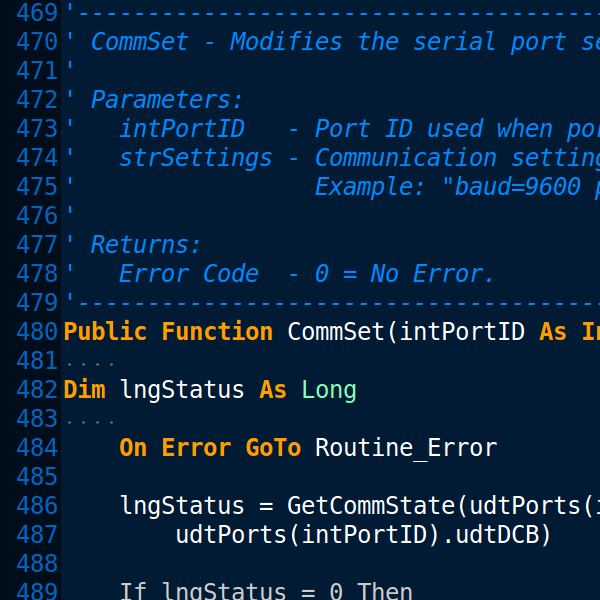Click the Dim keyword
The width and height of the screenshot is (600, 600).
tap(84, 390)
